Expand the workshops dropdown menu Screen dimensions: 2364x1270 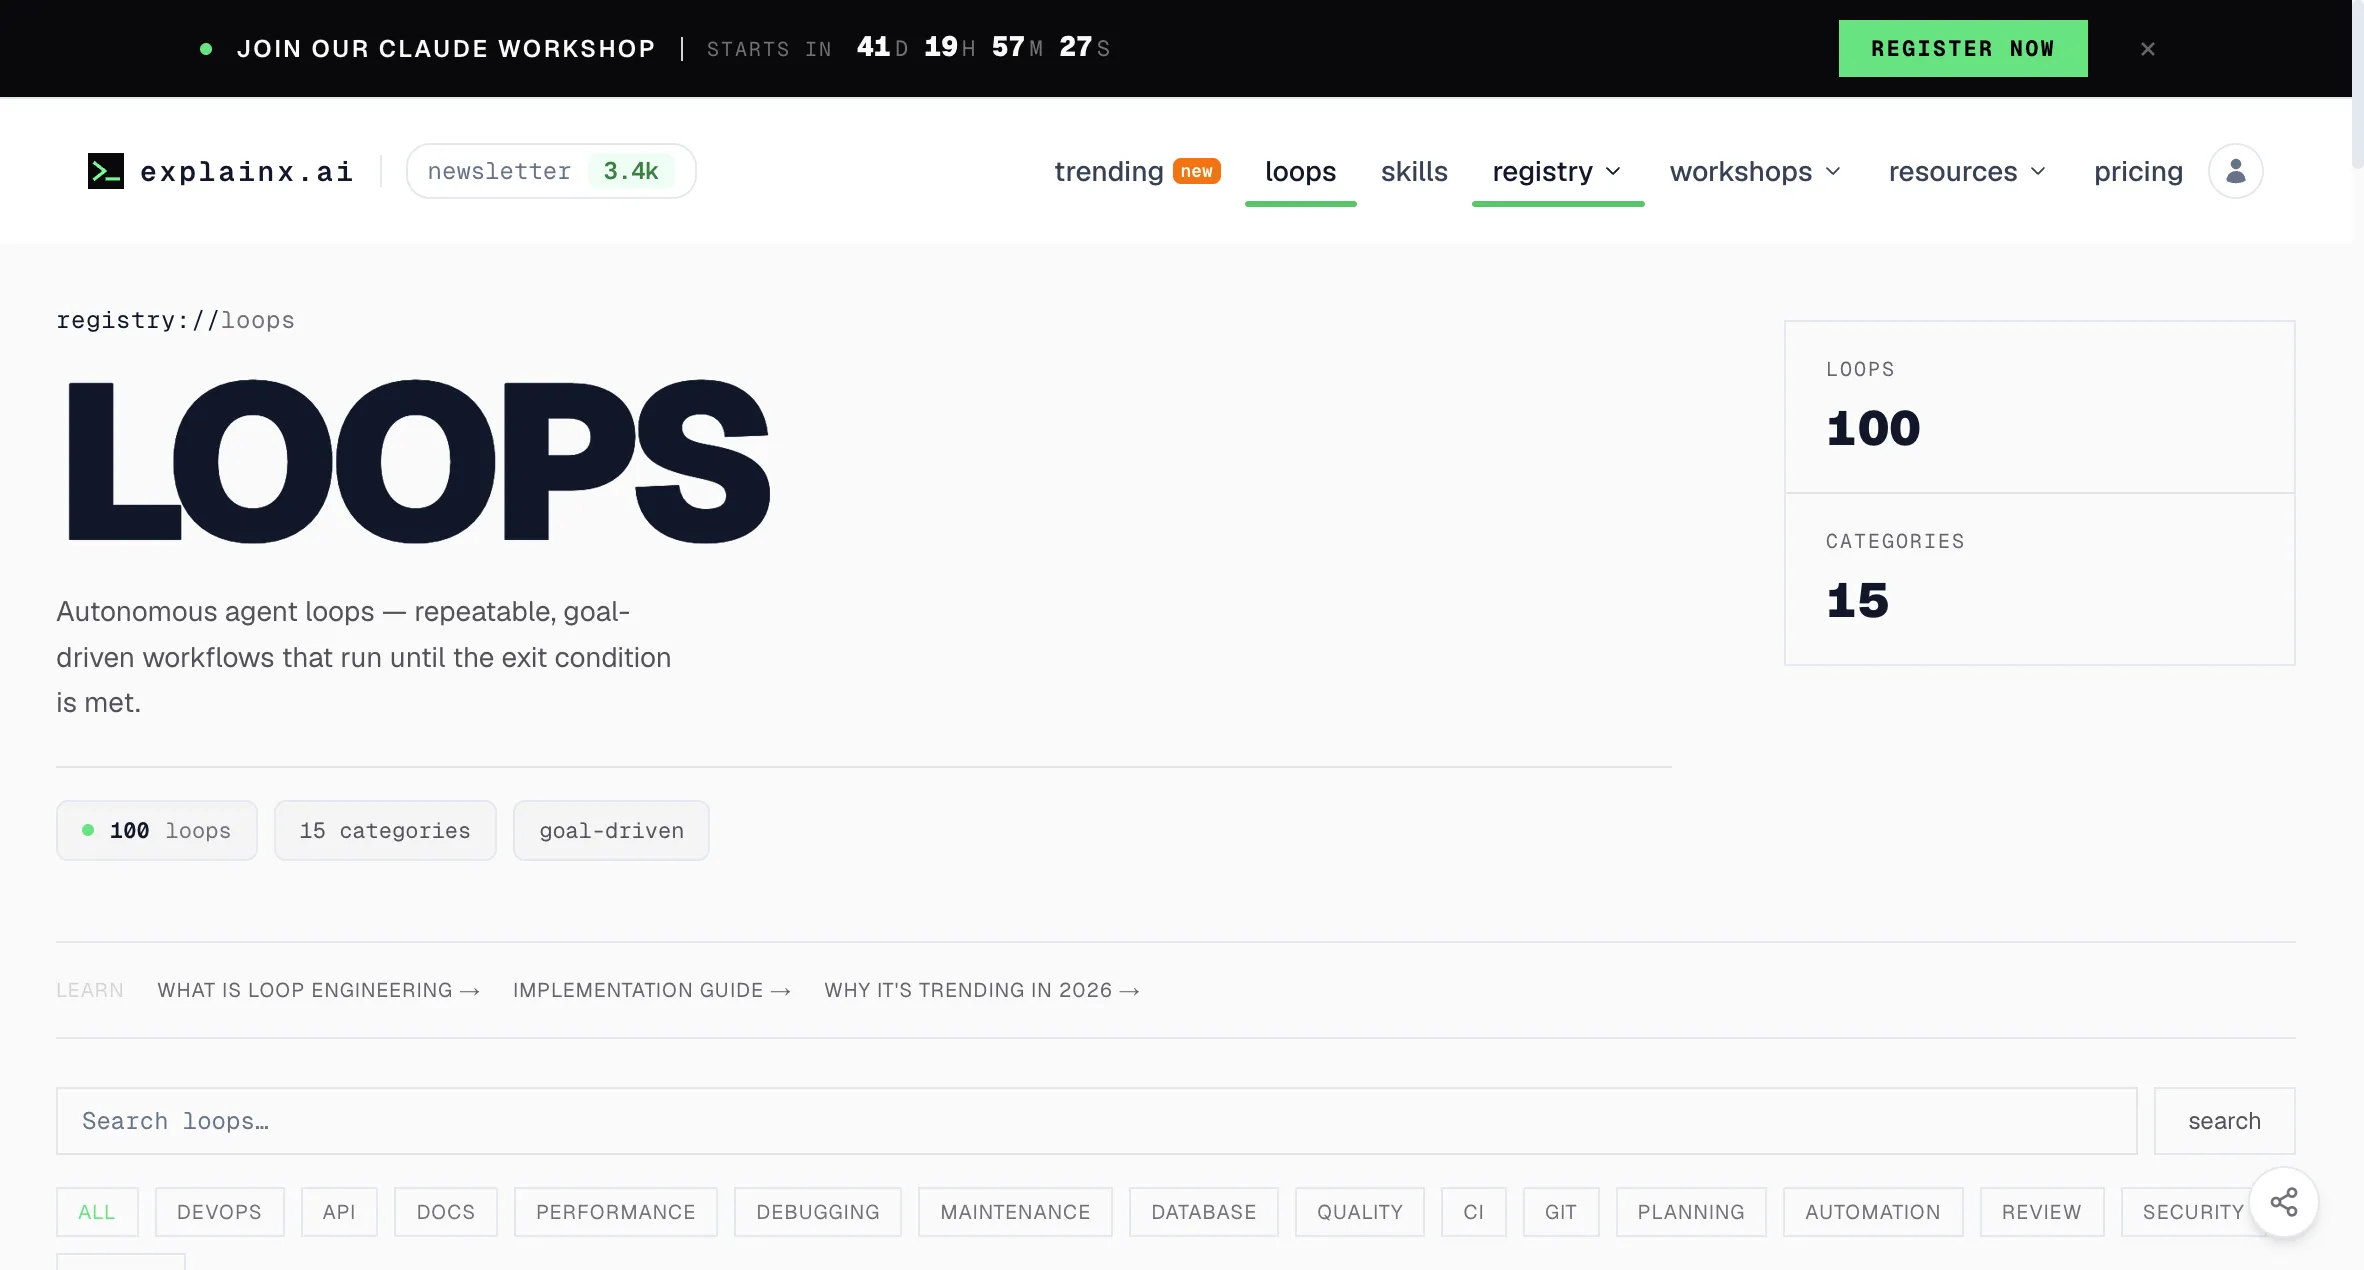1755,171
